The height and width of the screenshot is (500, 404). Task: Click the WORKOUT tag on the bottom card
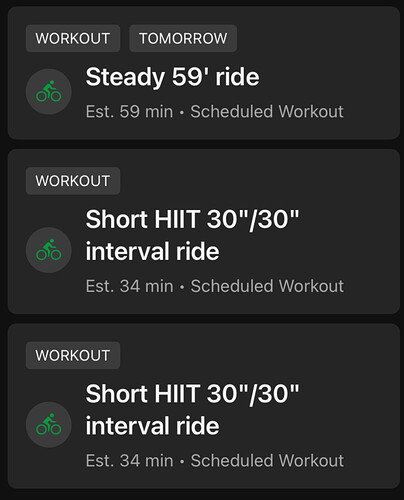tap(73, 355)
